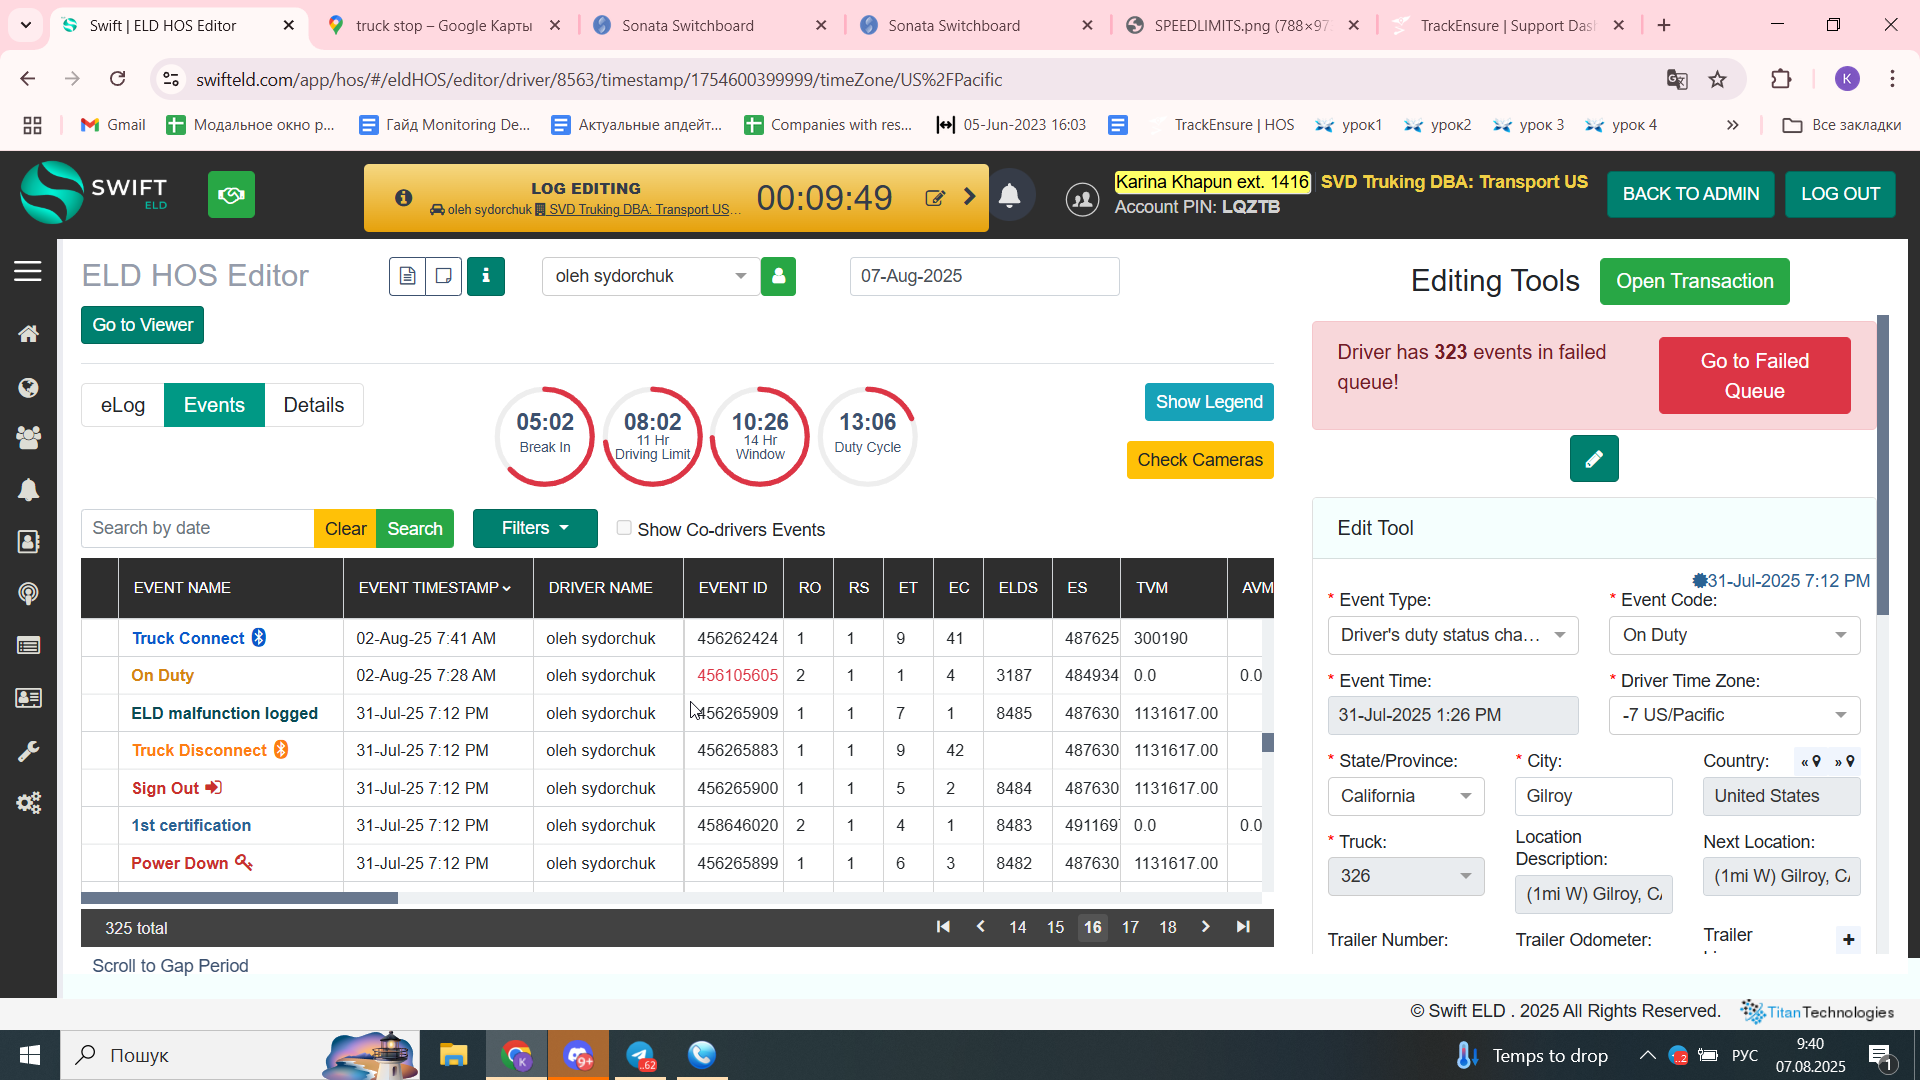Show more bookmarks chevron in bookmarks bar

coord(1732,125)
